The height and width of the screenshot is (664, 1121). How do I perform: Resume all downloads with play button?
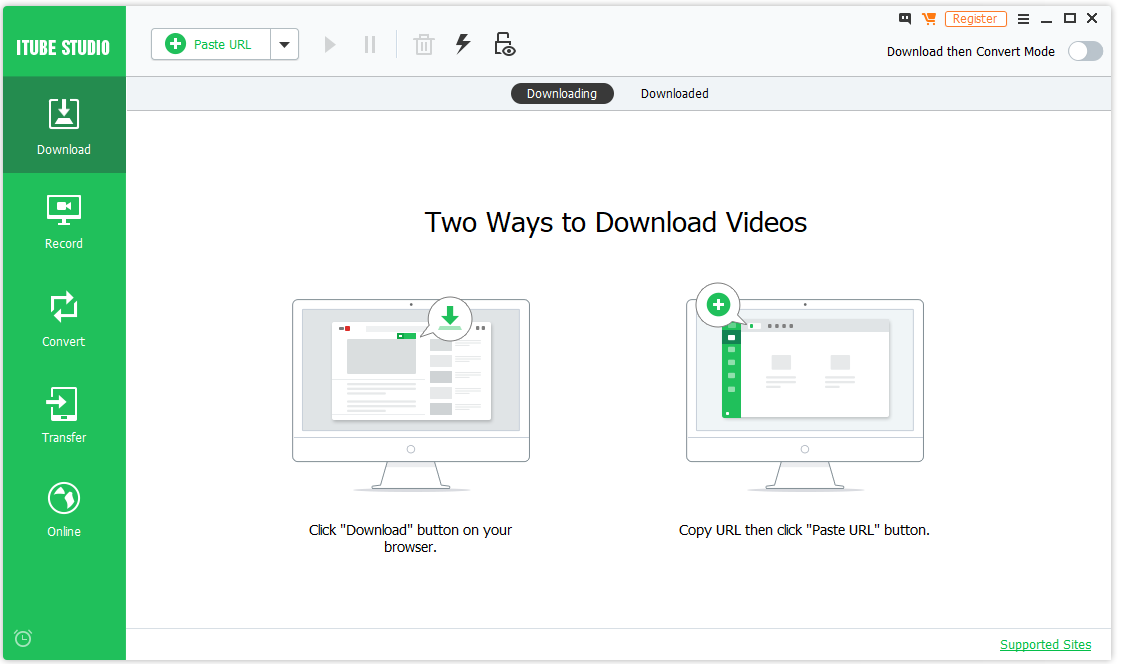[x=330, y=44]
